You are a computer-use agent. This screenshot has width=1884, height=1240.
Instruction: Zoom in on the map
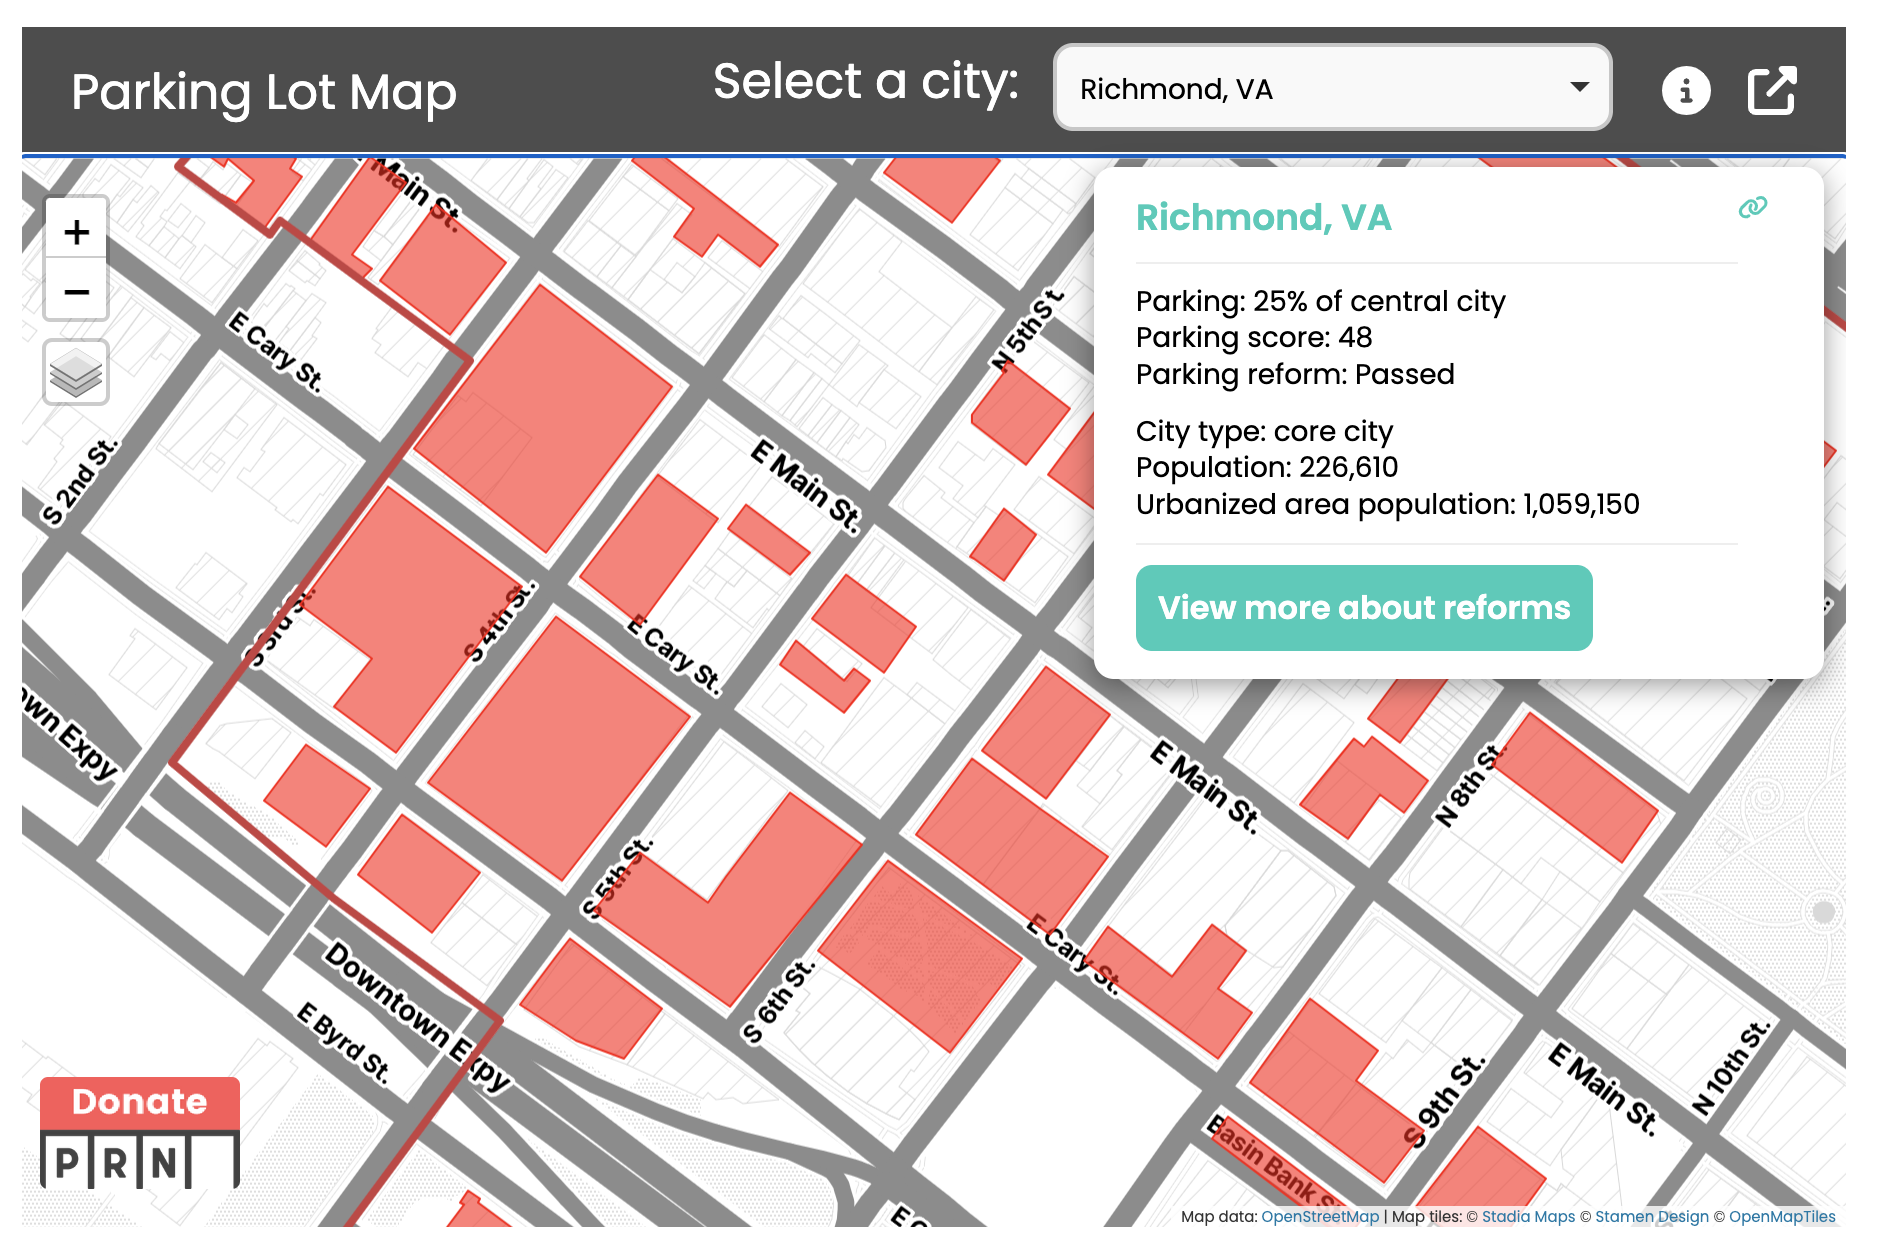pos(76,232)
